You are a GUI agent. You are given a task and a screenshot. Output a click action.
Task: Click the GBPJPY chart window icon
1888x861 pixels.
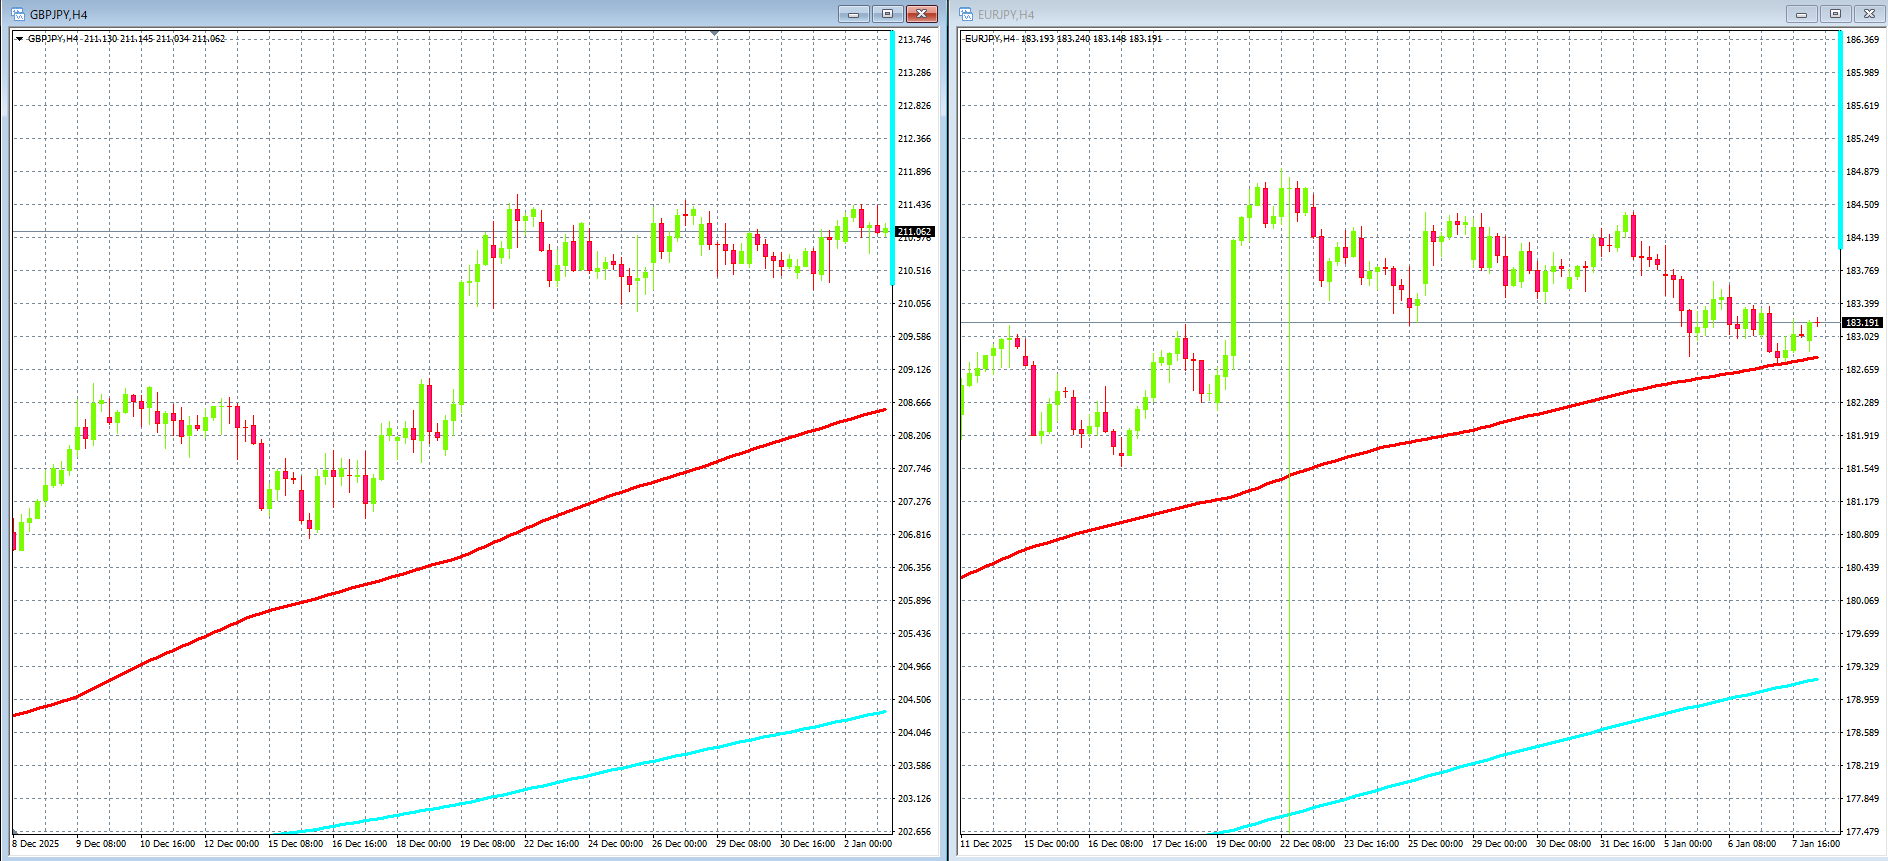point(18,14)
